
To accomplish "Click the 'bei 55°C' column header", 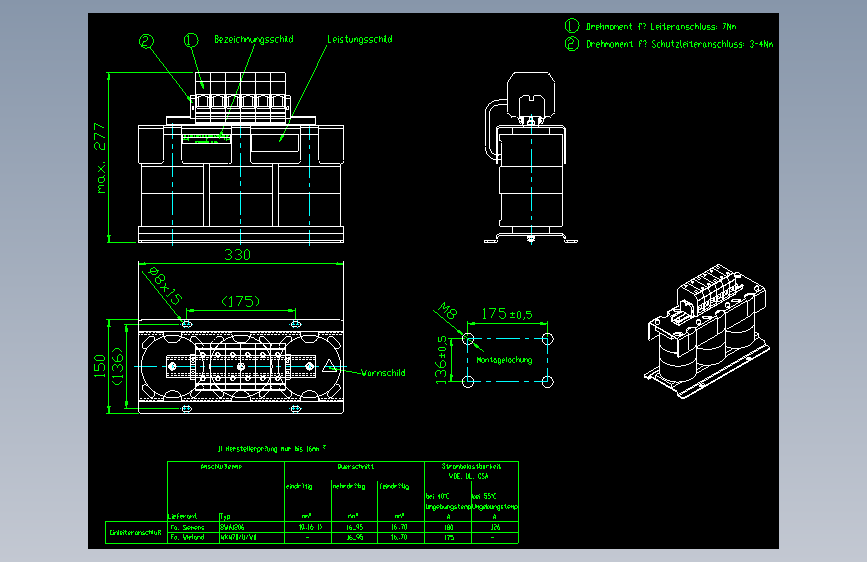I will coord(484,496).
